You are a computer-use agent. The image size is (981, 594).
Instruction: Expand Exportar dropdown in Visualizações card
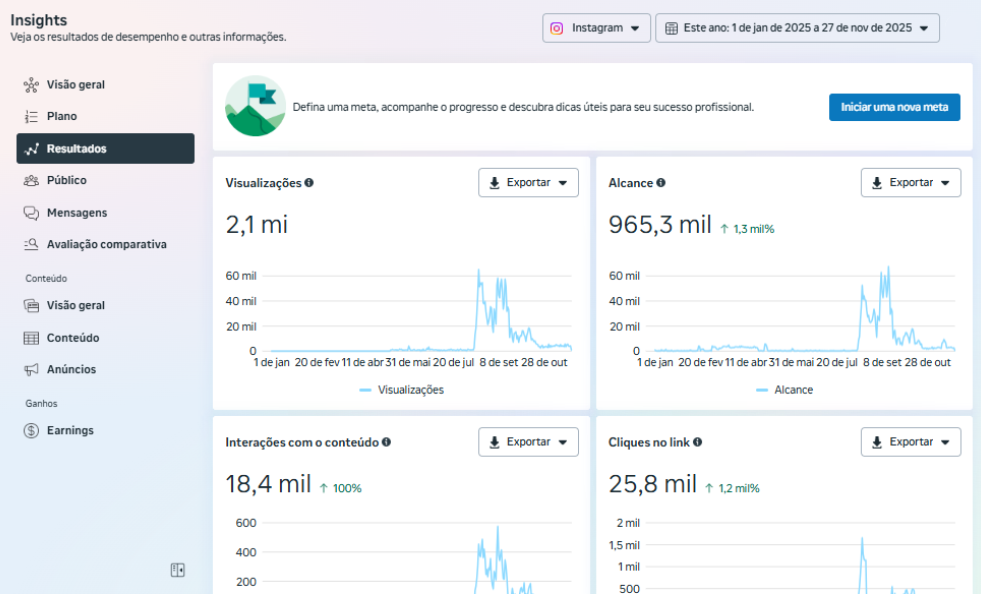coord(528,183)
